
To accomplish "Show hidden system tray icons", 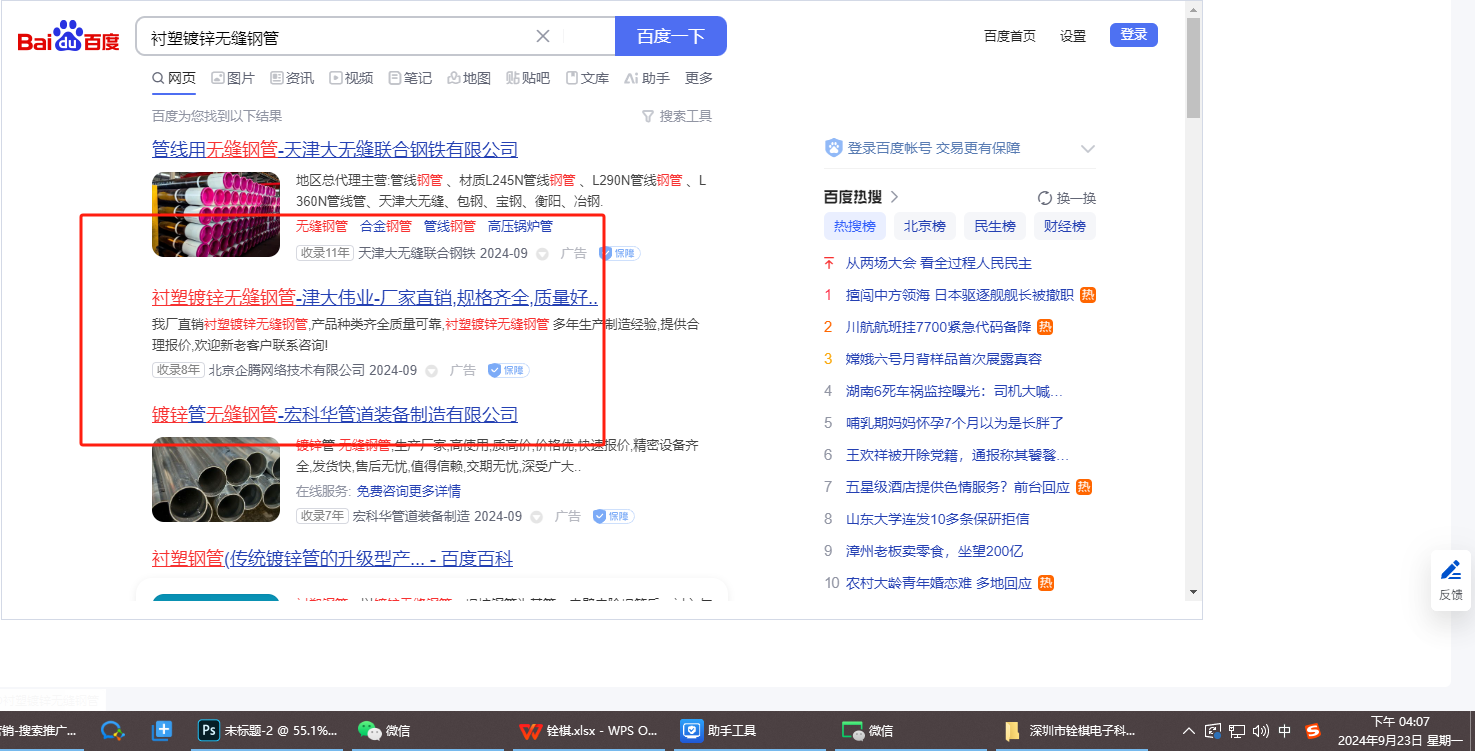I will [1188, 731].
